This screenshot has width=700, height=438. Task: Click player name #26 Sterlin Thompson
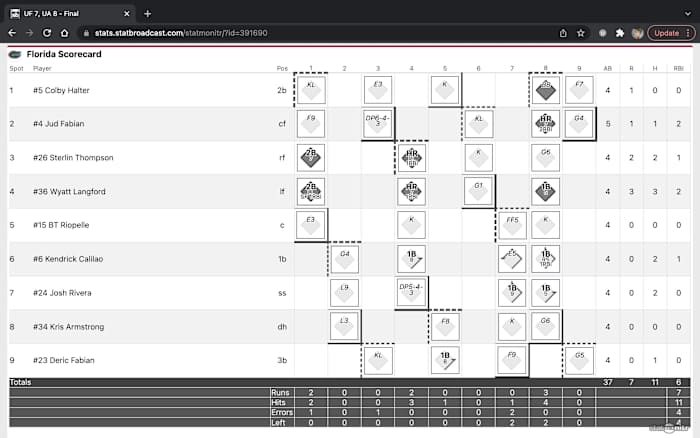73,158
